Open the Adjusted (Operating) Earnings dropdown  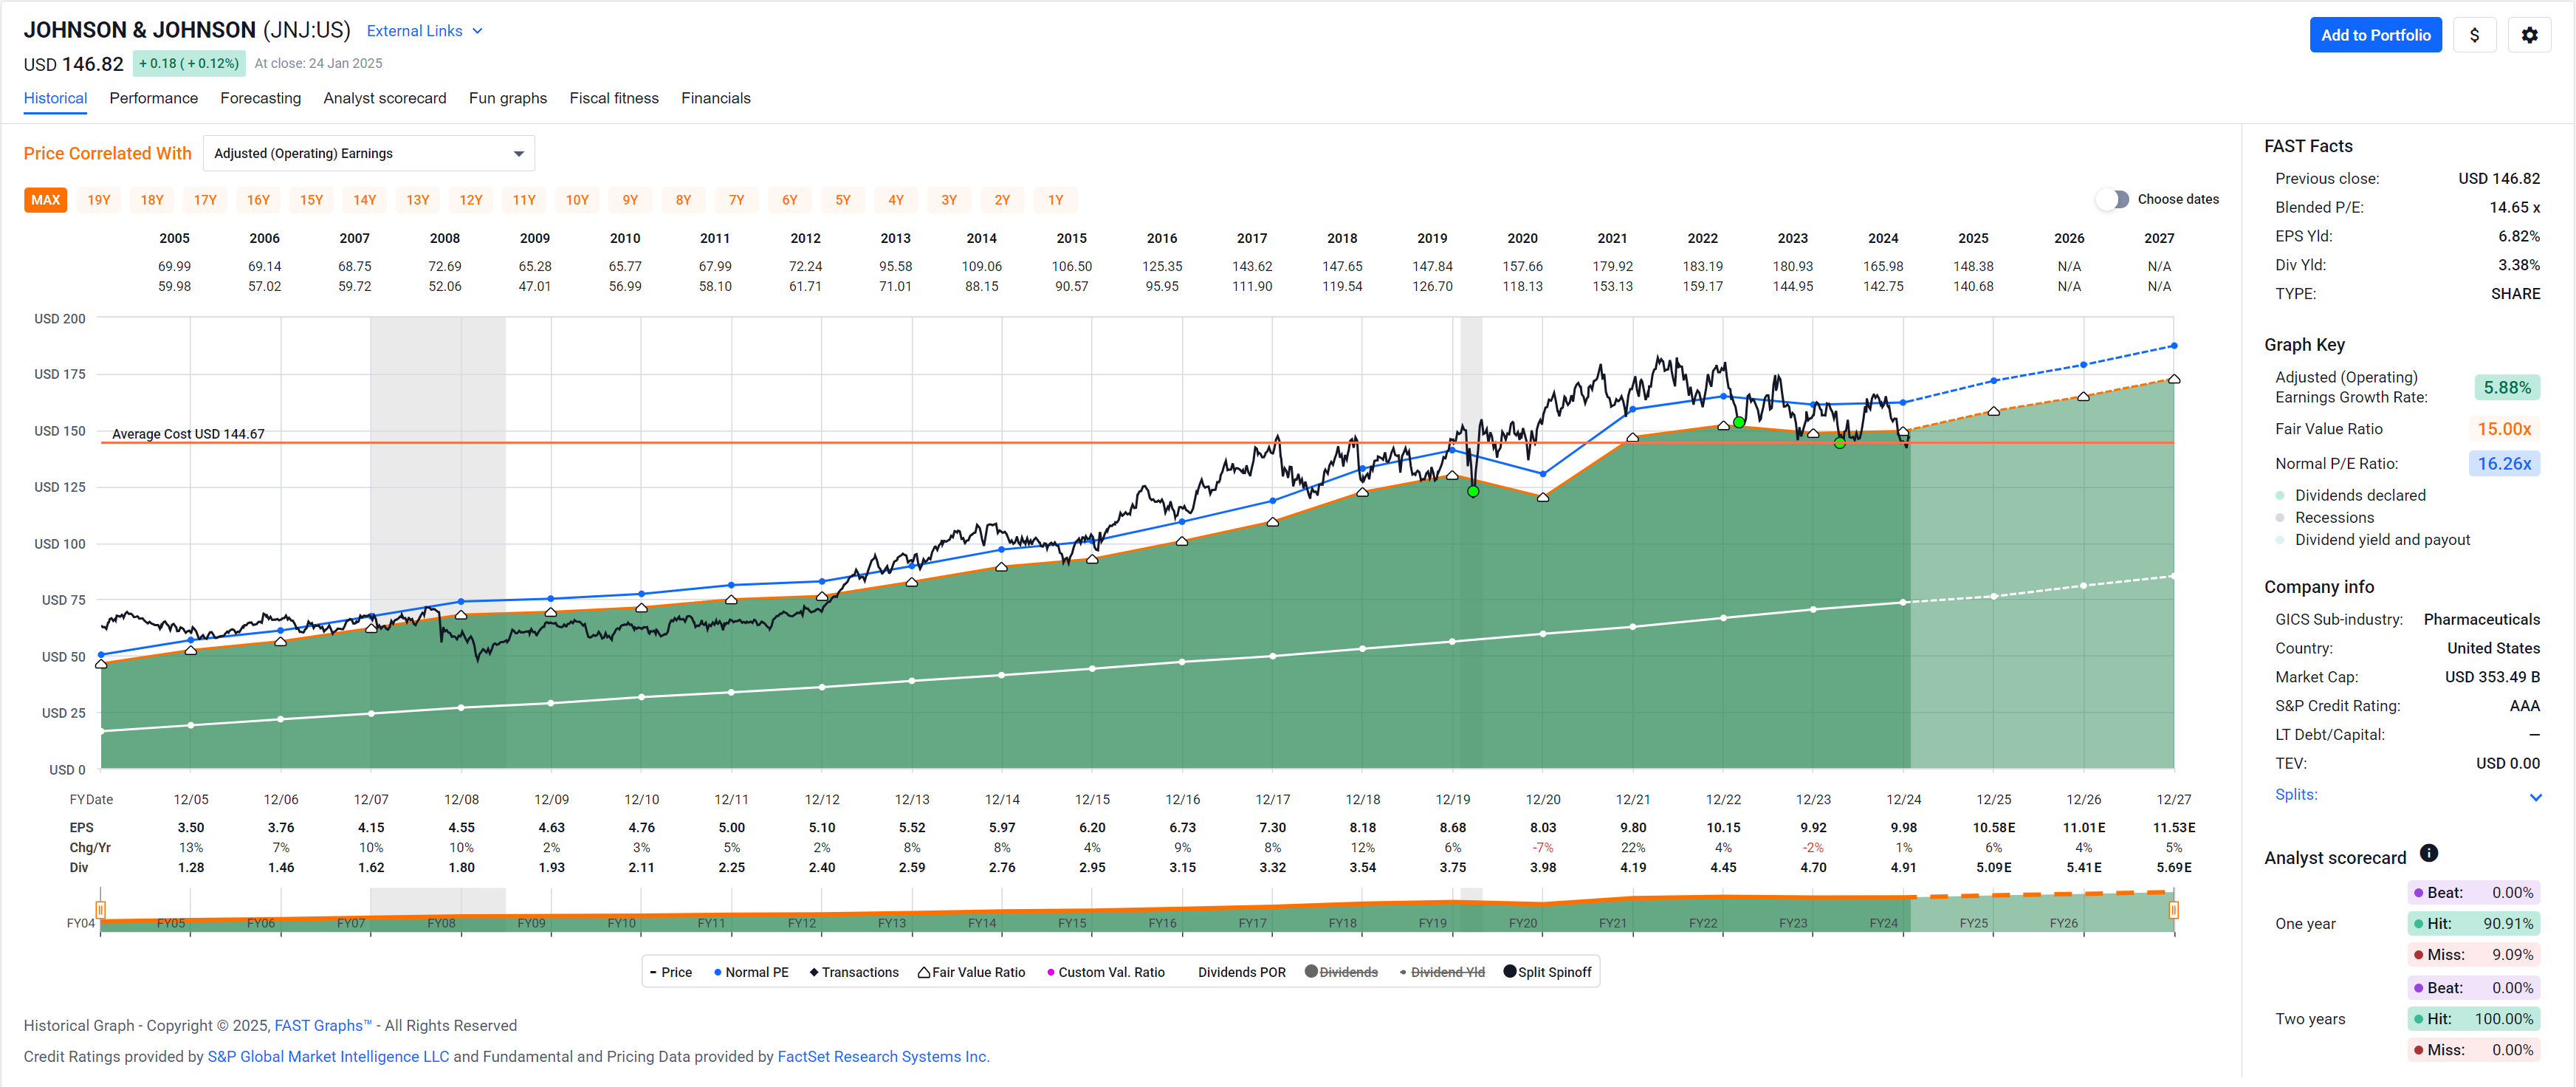pos(368,153)
